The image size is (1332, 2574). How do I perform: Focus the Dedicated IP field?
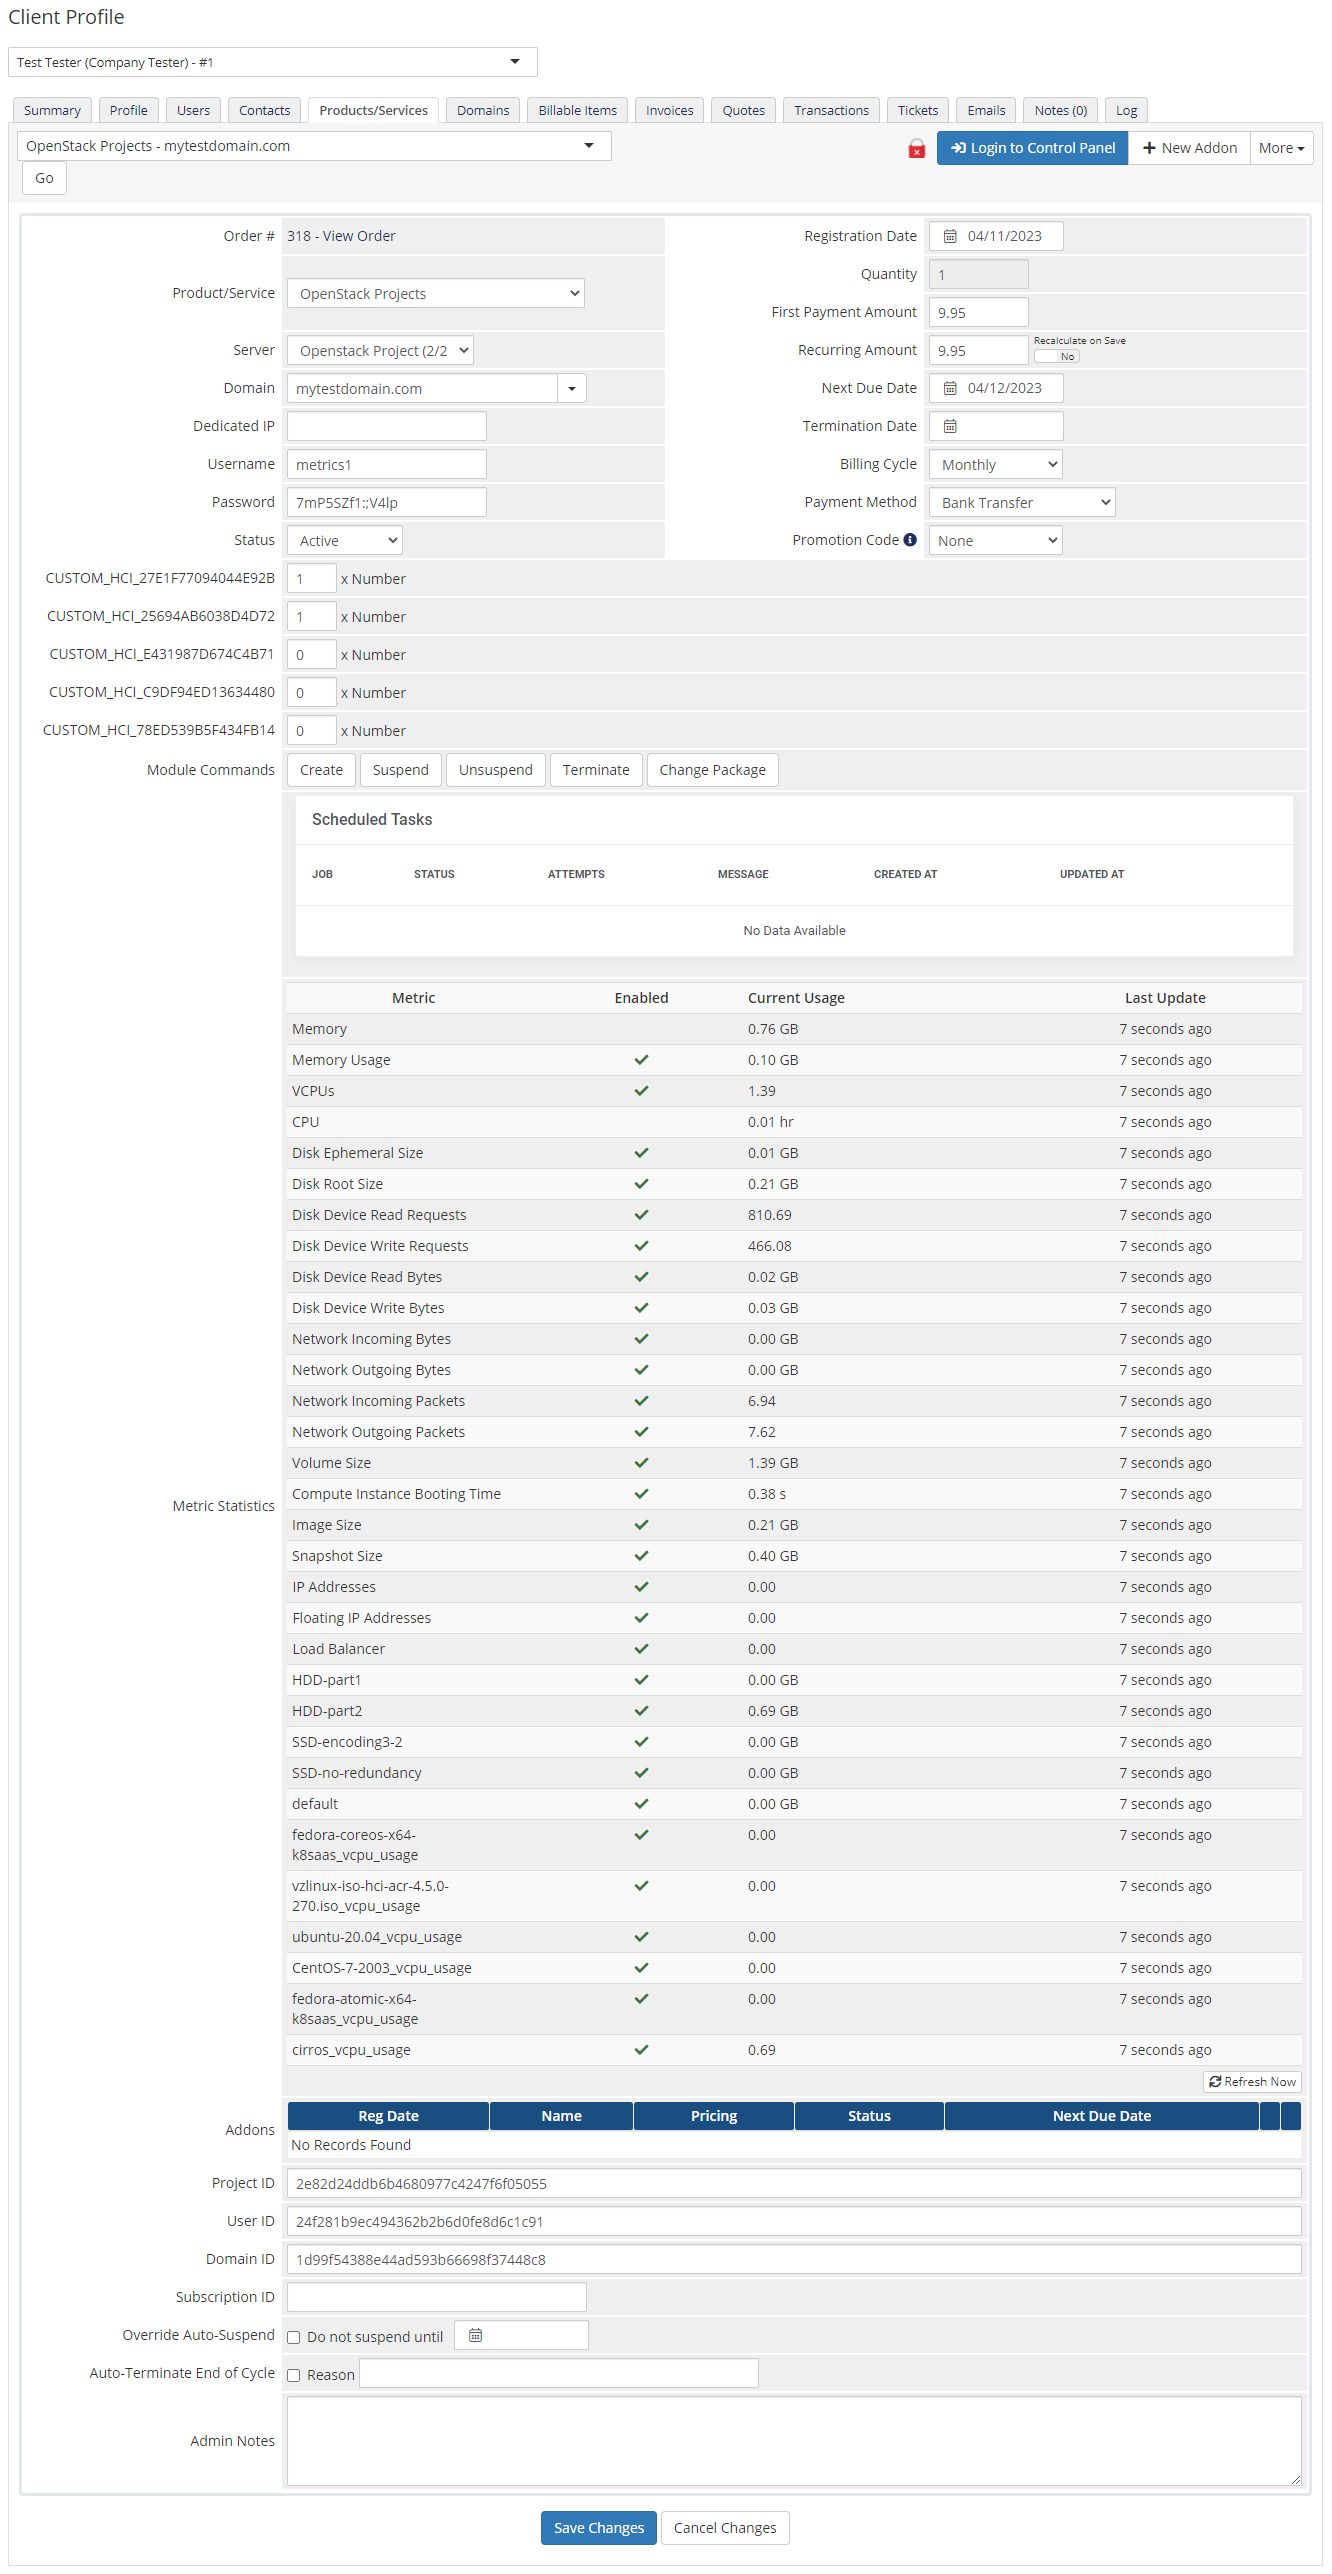point(386,426)
